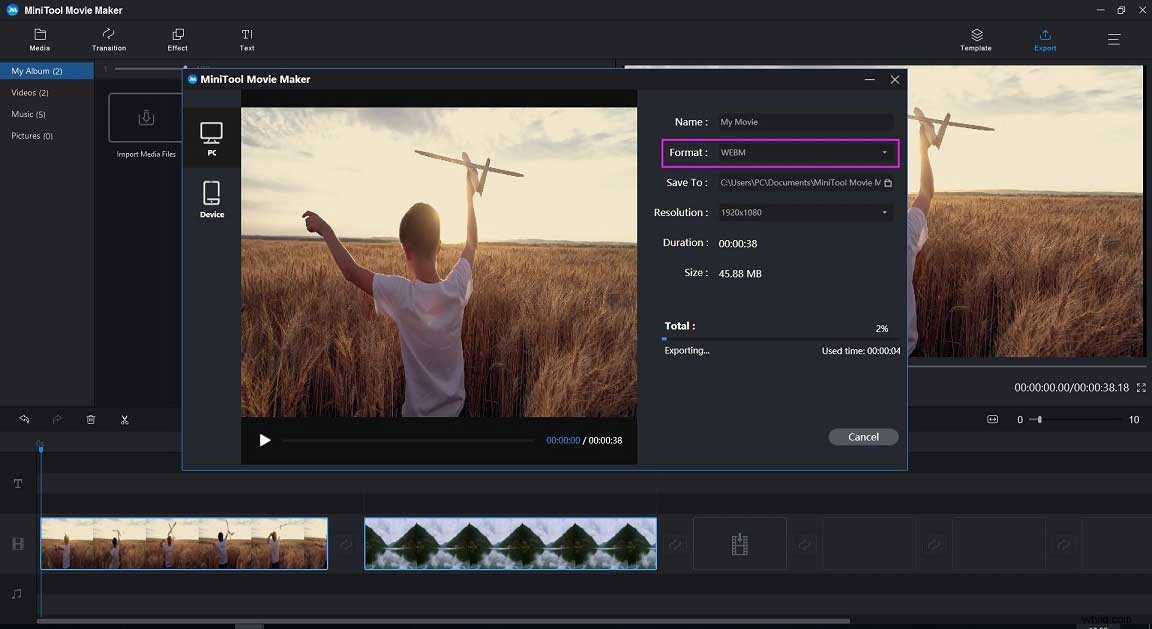The height and width of the screenshot is (629, 1152).
Task: Click the Undo arrow icon
Action: (x=24, y=419)
